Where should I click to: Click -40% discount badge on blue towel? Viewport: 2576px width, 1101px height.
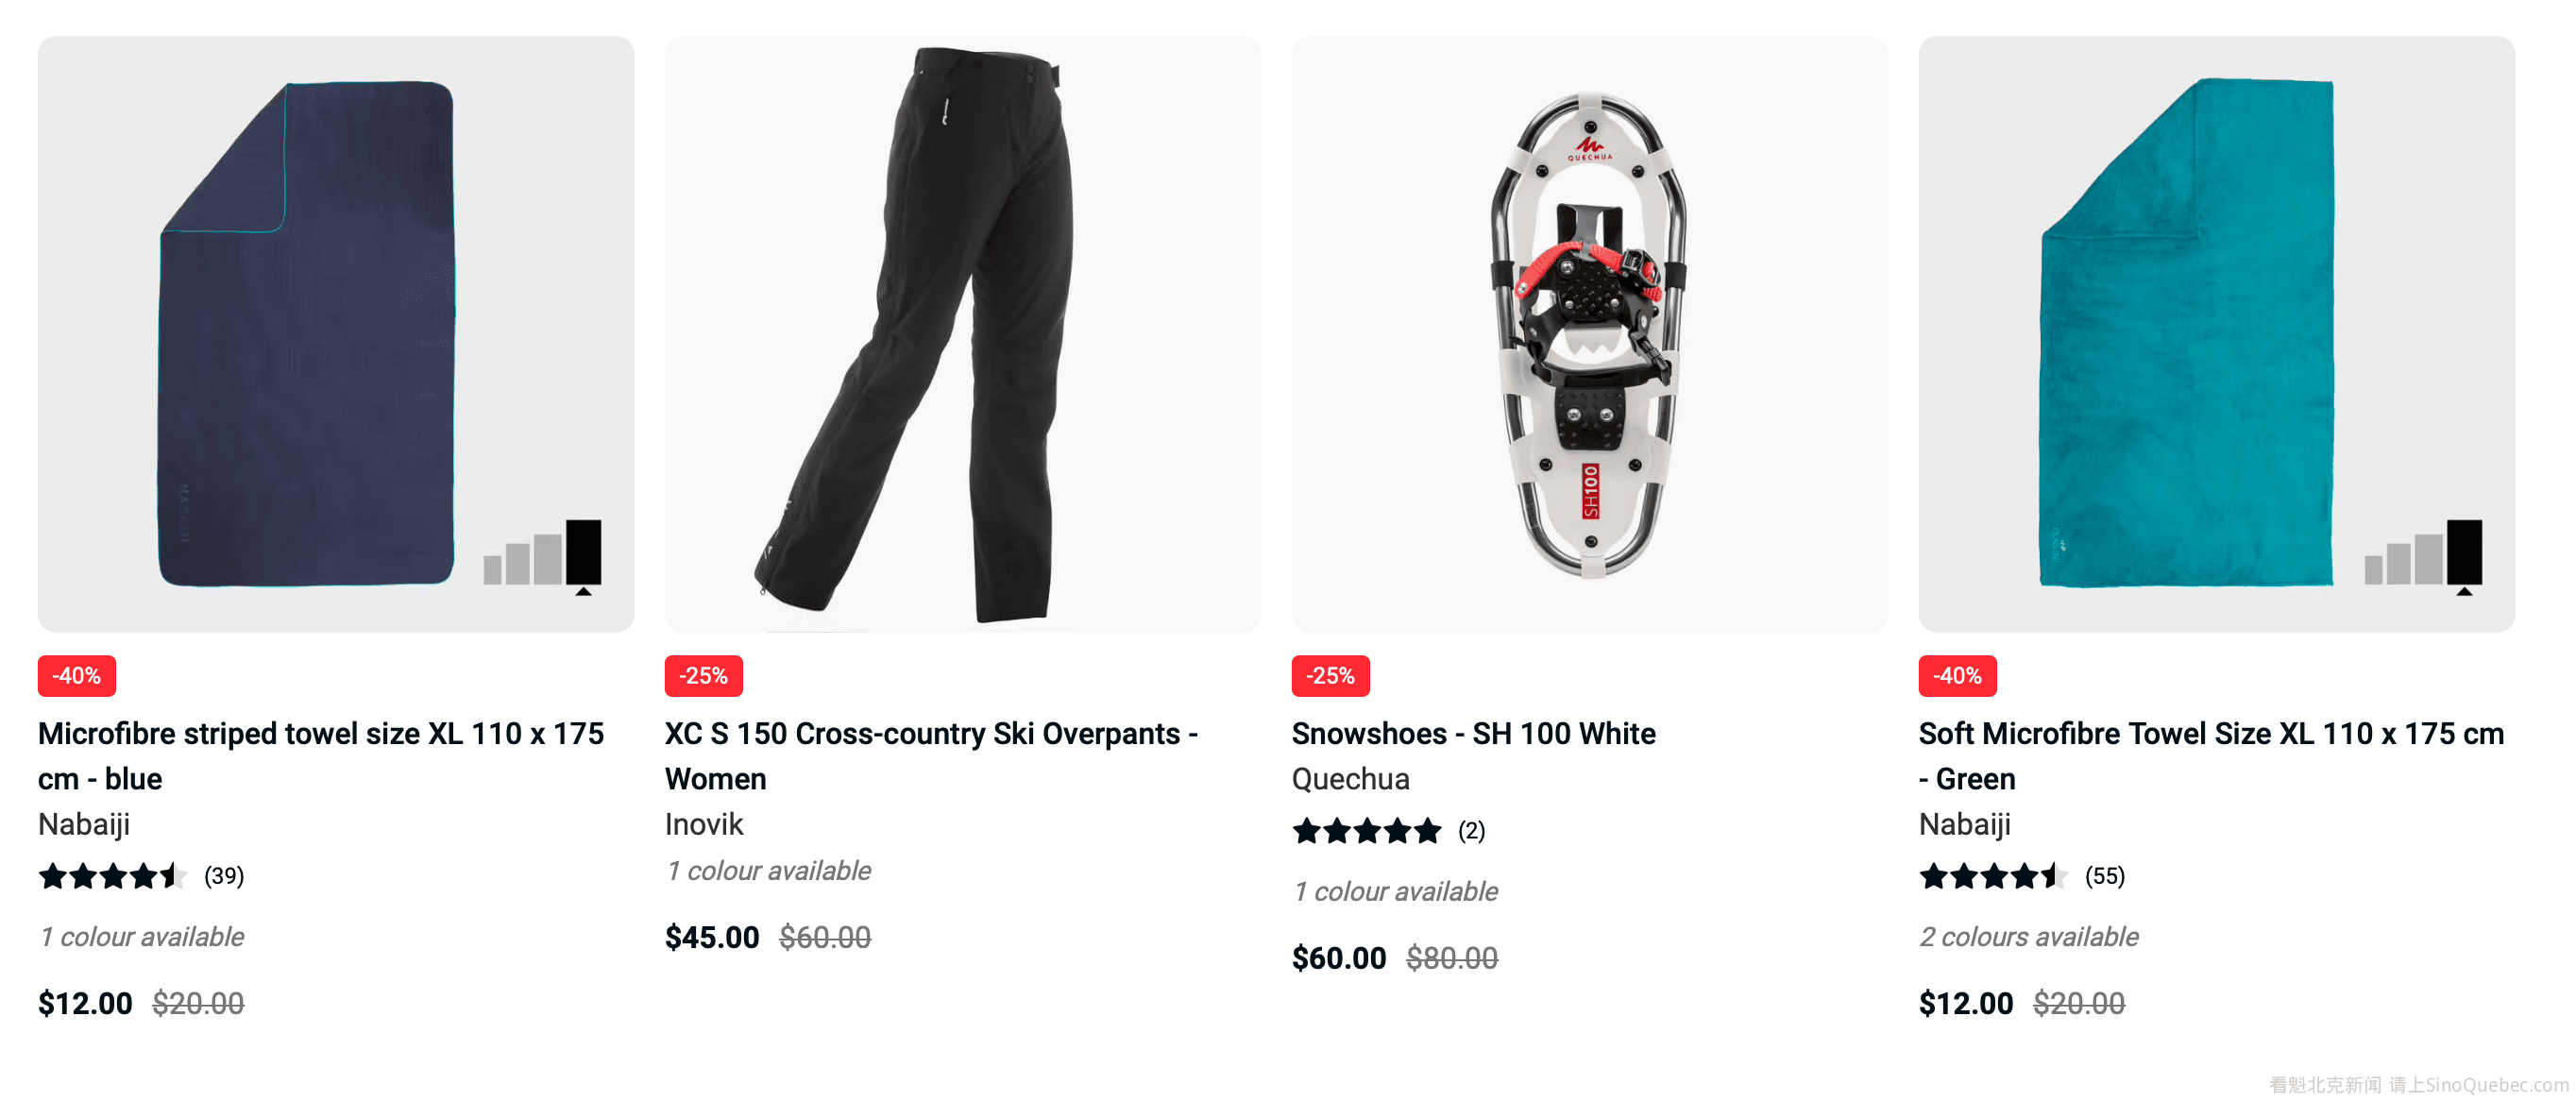[x=77, y=676]
